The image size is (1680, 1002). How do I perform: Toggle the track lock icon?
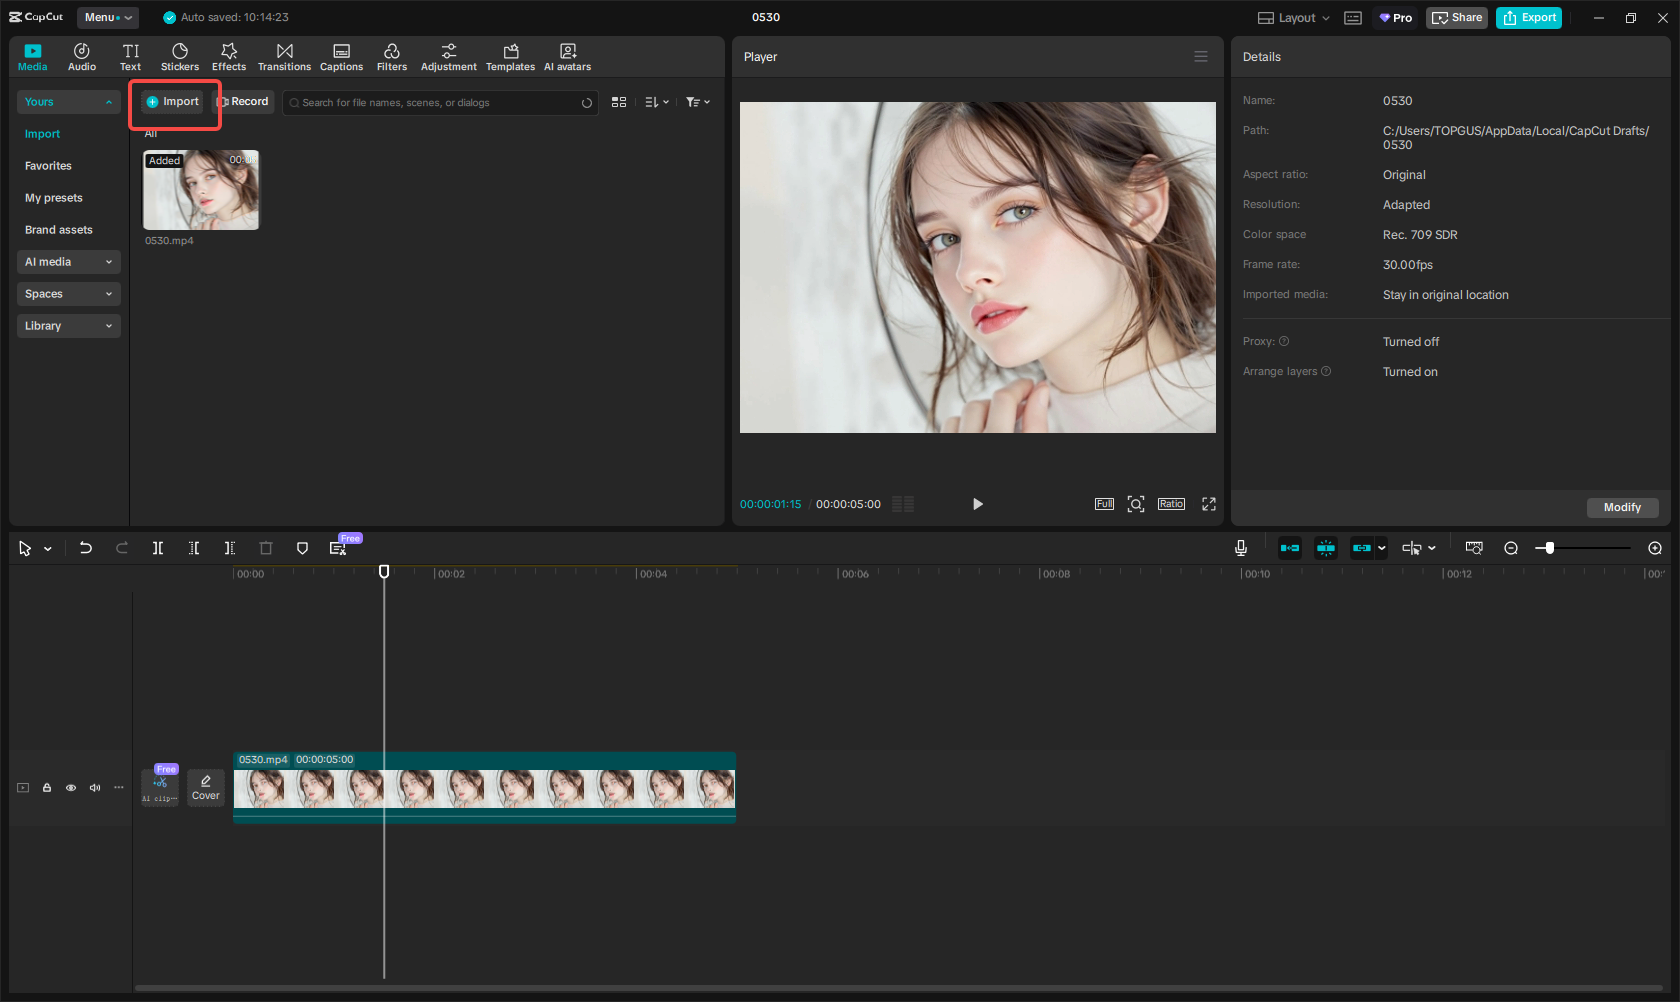click(x=47, y=788)
